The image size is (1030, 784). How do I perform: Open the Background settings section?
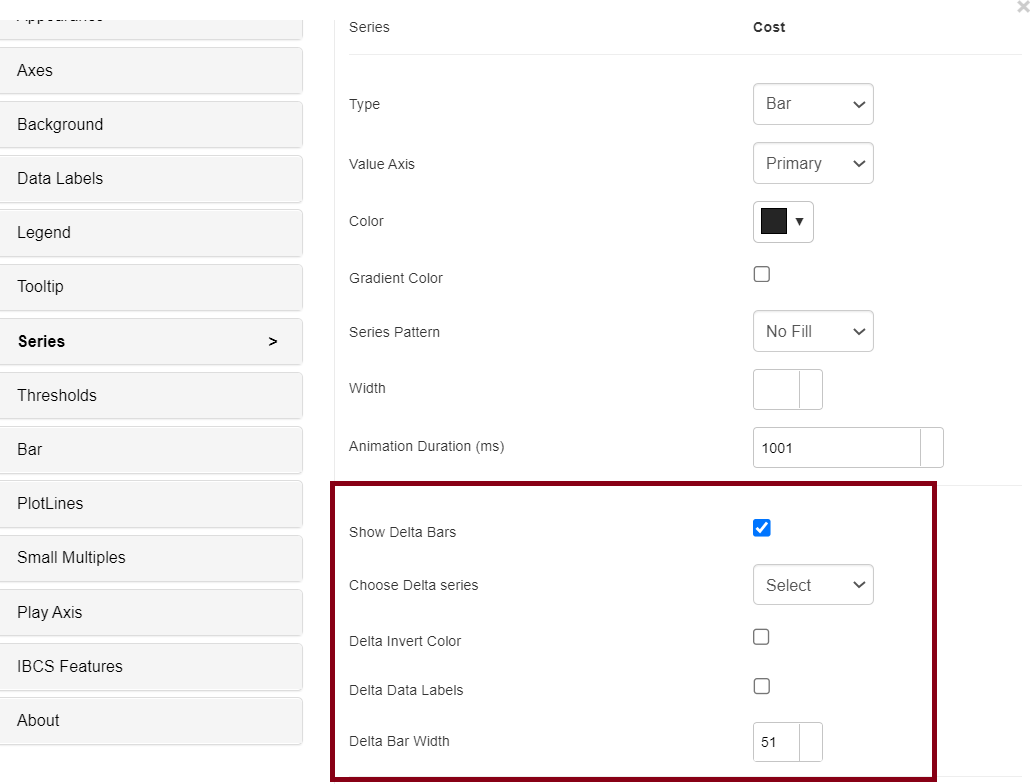(x=152, y=124)
